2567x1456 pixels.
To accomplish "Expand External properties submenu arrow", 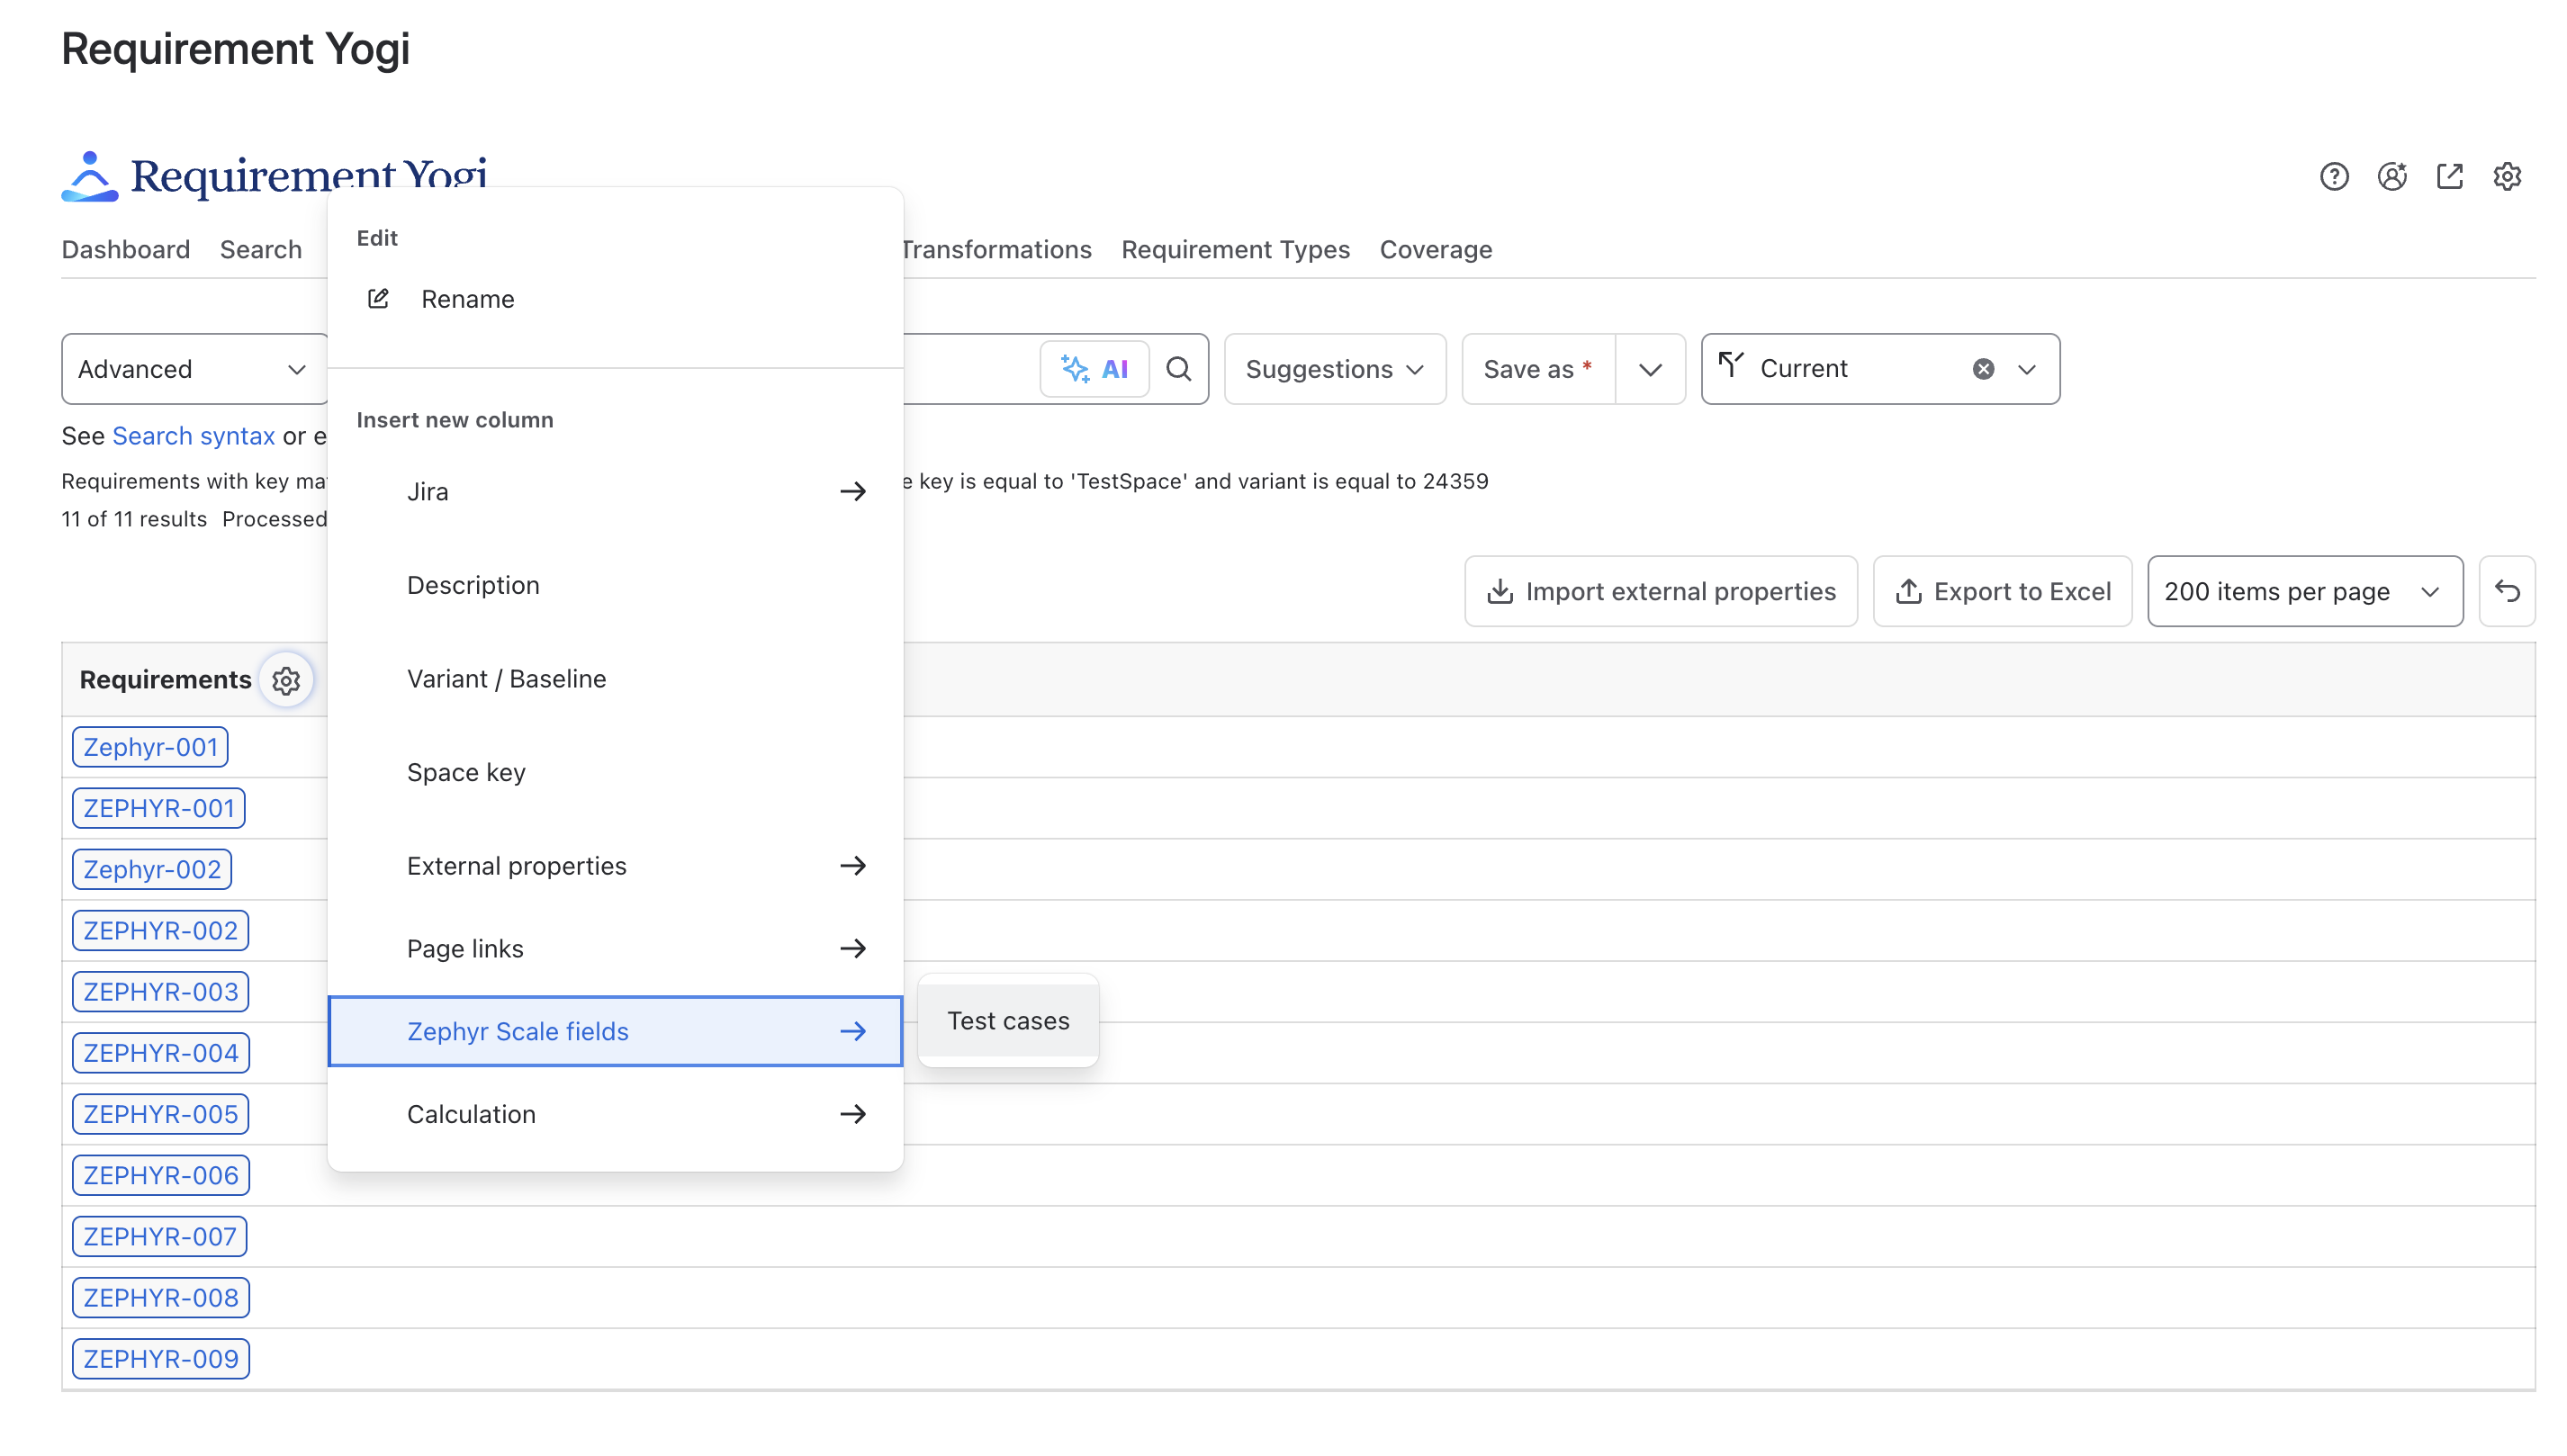I will [852, 865].
